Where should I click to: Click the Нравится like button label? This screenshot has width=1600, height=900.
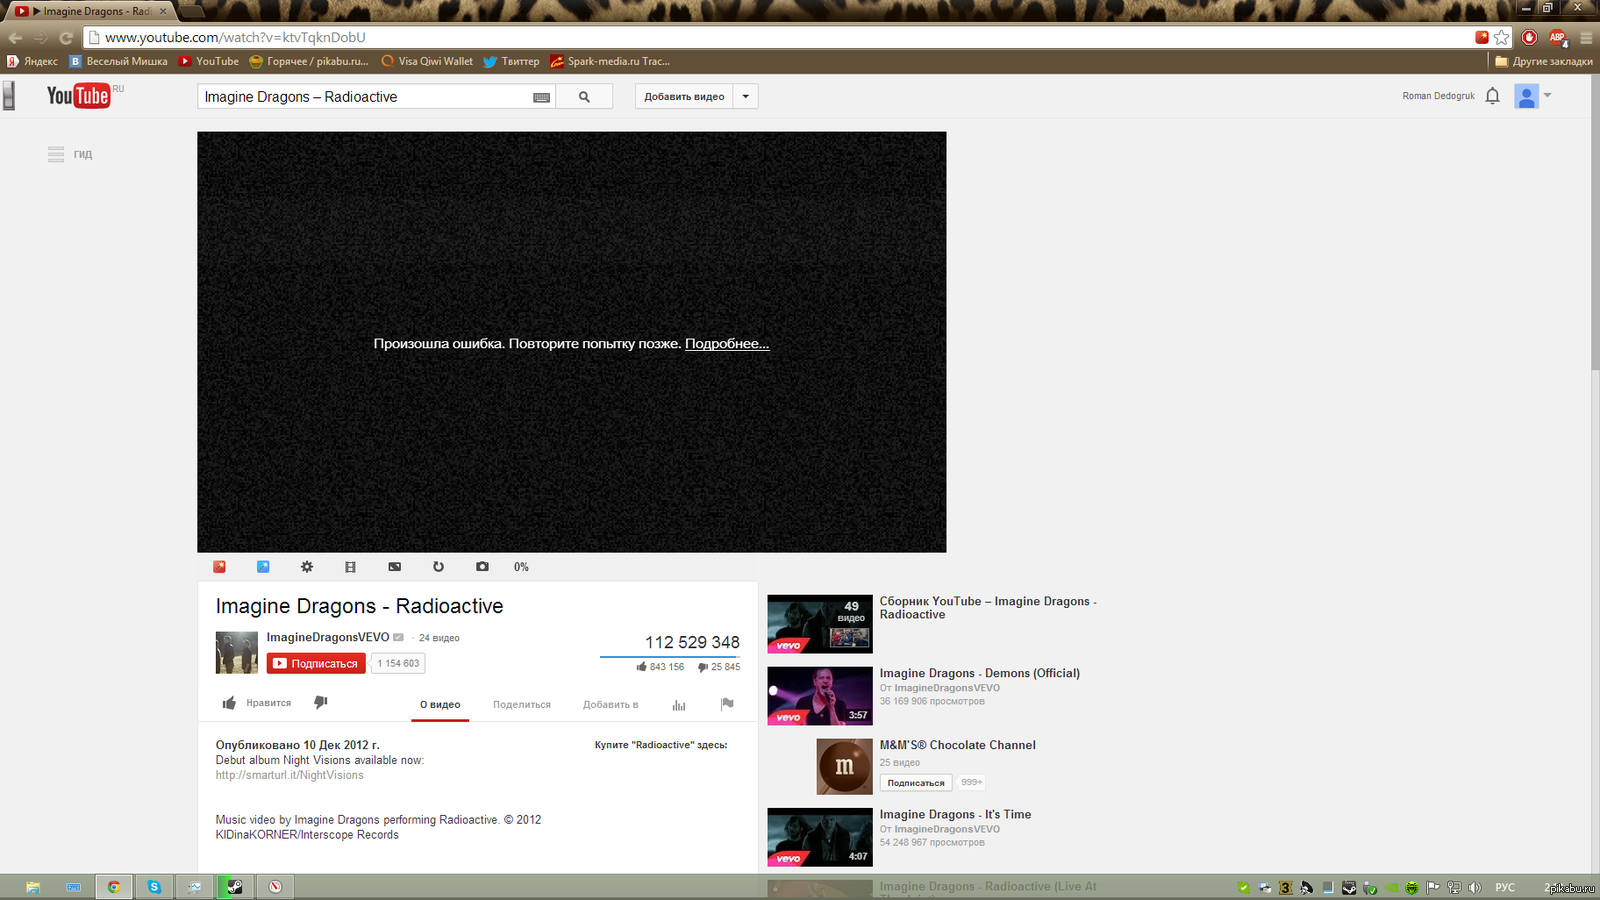pyautogui.click(x=269, y=703)
